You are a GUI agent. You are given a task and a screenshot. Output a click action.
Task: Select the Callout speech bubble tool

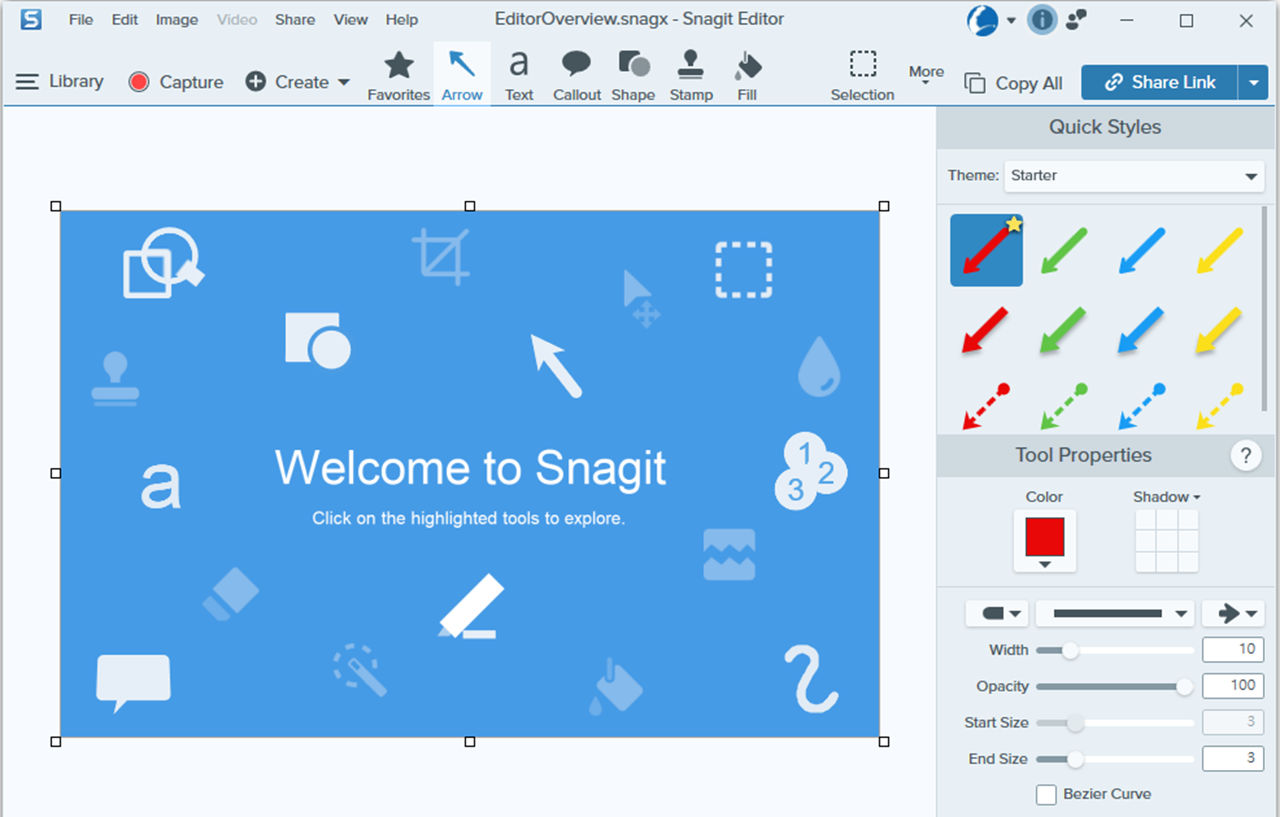tap(576, 75)
